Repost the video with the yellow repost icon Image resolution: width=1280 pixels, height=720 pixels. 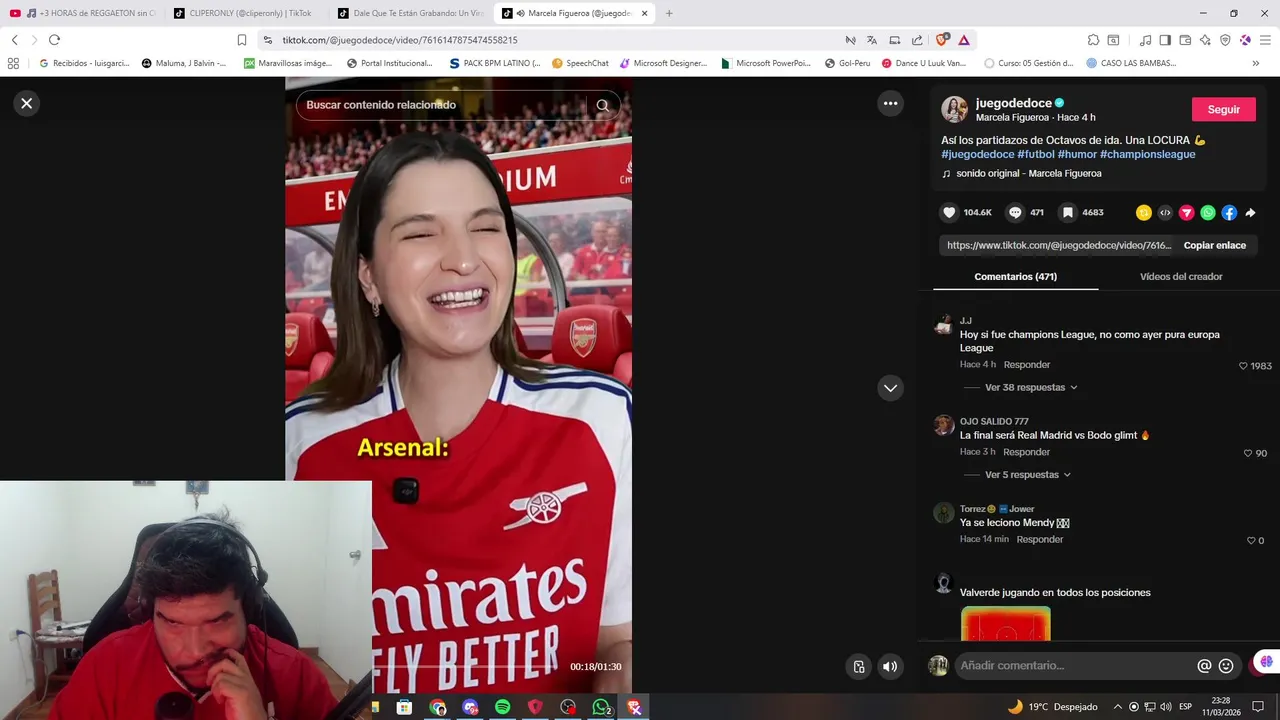click(1144, 212)
